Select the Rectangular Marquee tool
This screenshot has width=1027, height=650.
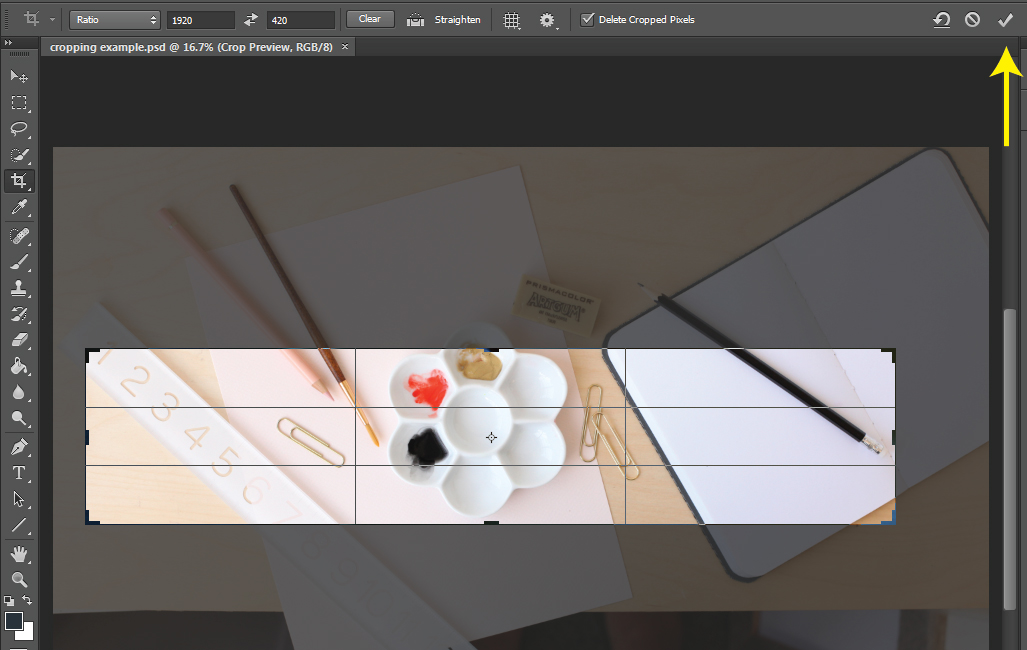click(x=19, y=103)
